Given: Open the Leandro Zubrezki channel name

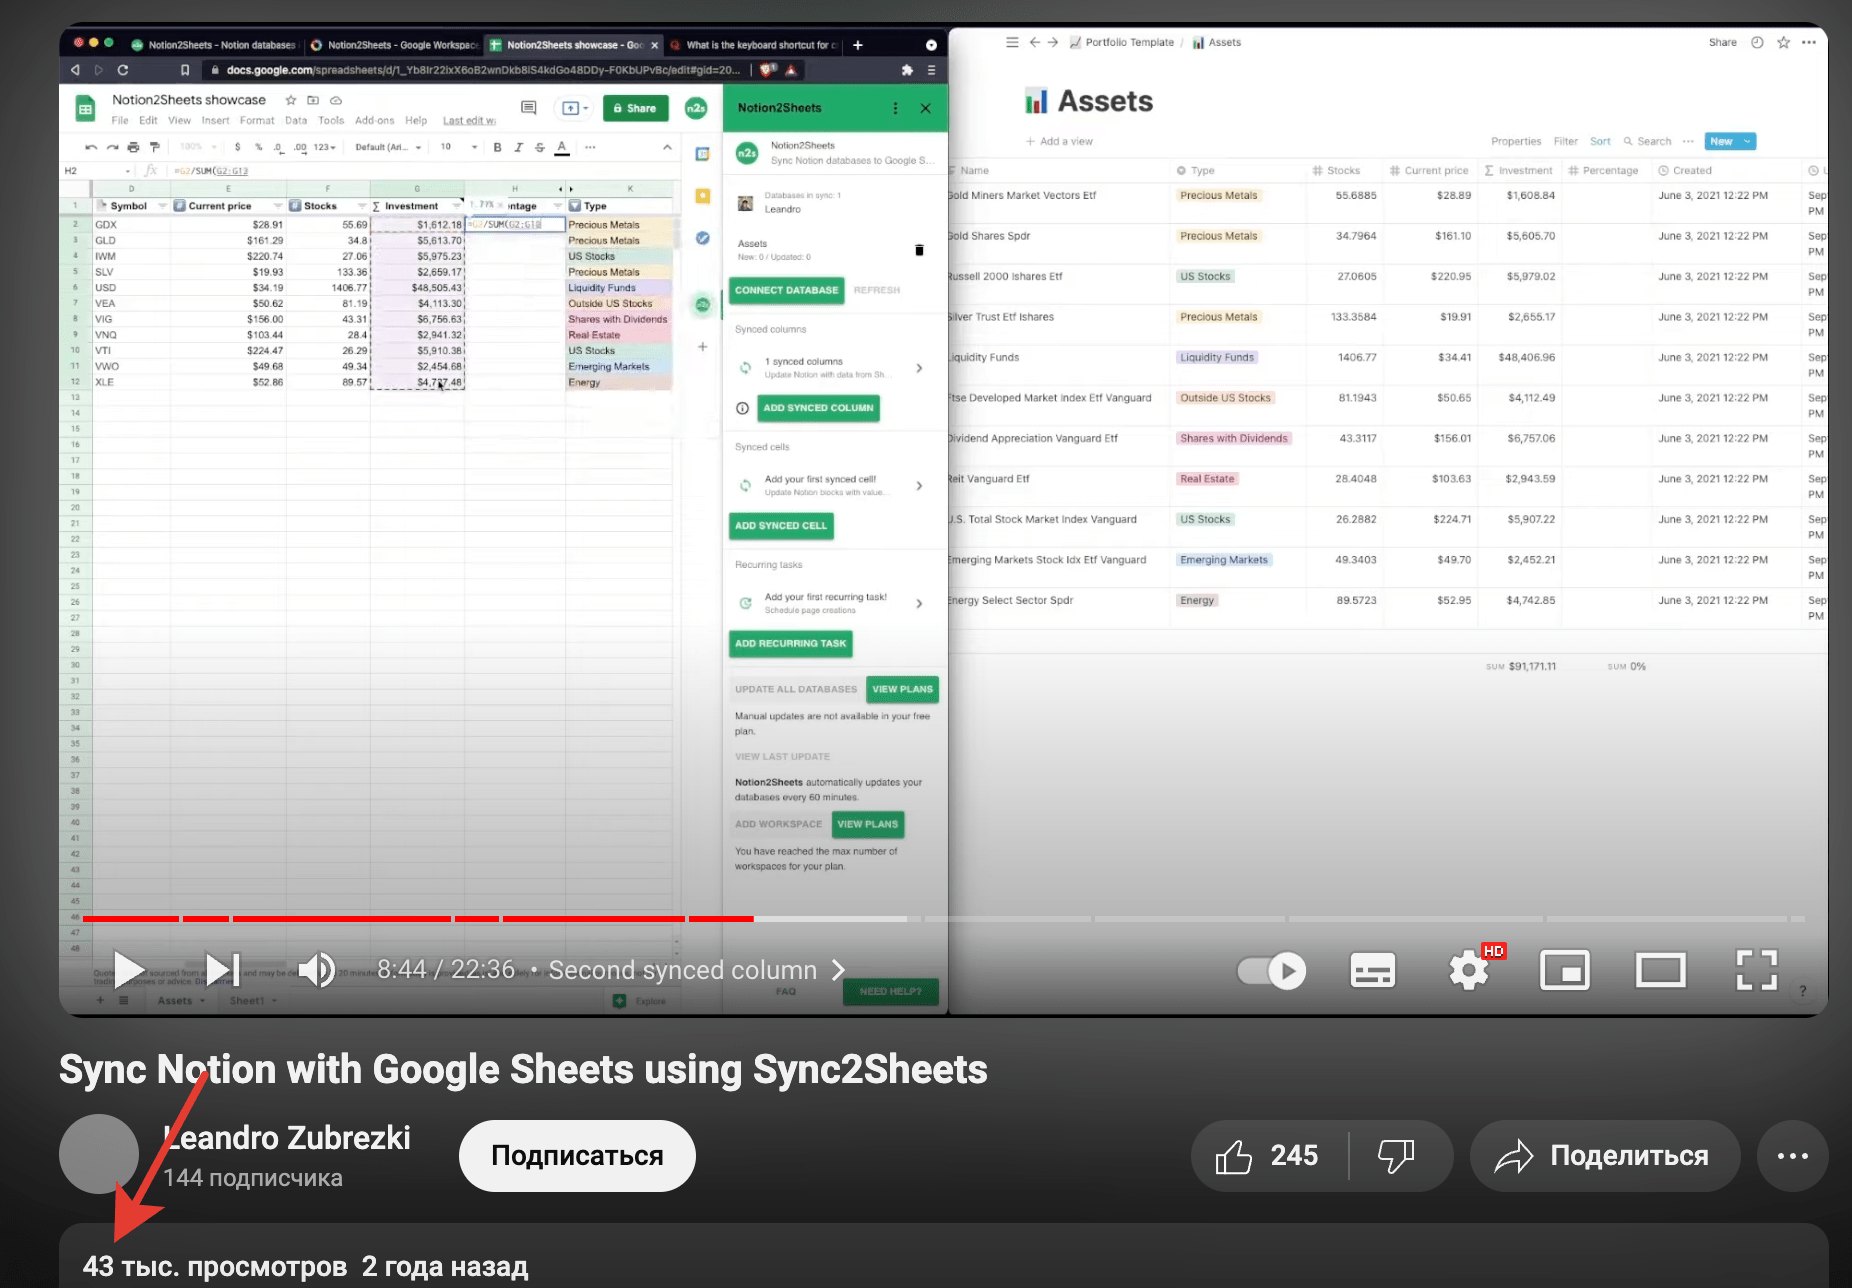Looking at the screenshot, I should point(287,1138).
